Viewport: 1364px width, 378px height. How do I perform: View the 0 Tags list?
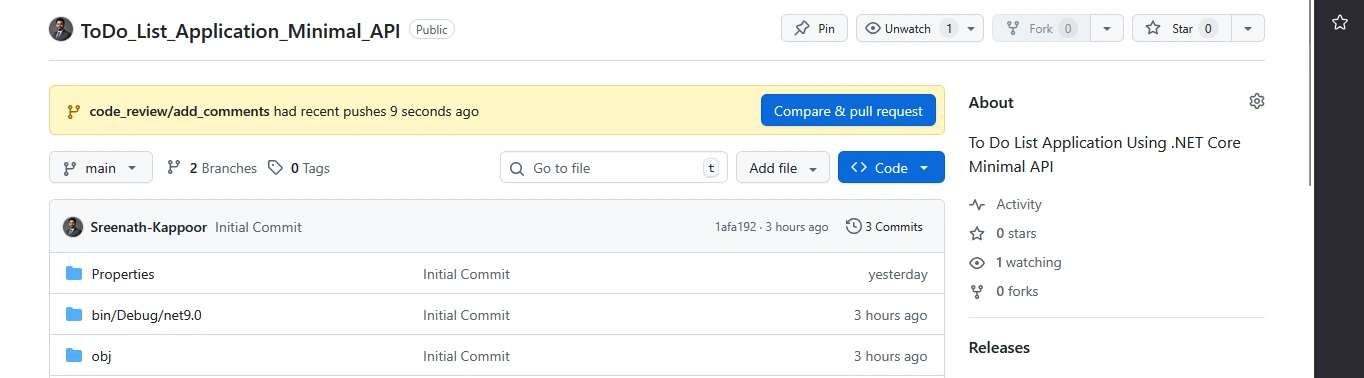click(x=299, y=168)
